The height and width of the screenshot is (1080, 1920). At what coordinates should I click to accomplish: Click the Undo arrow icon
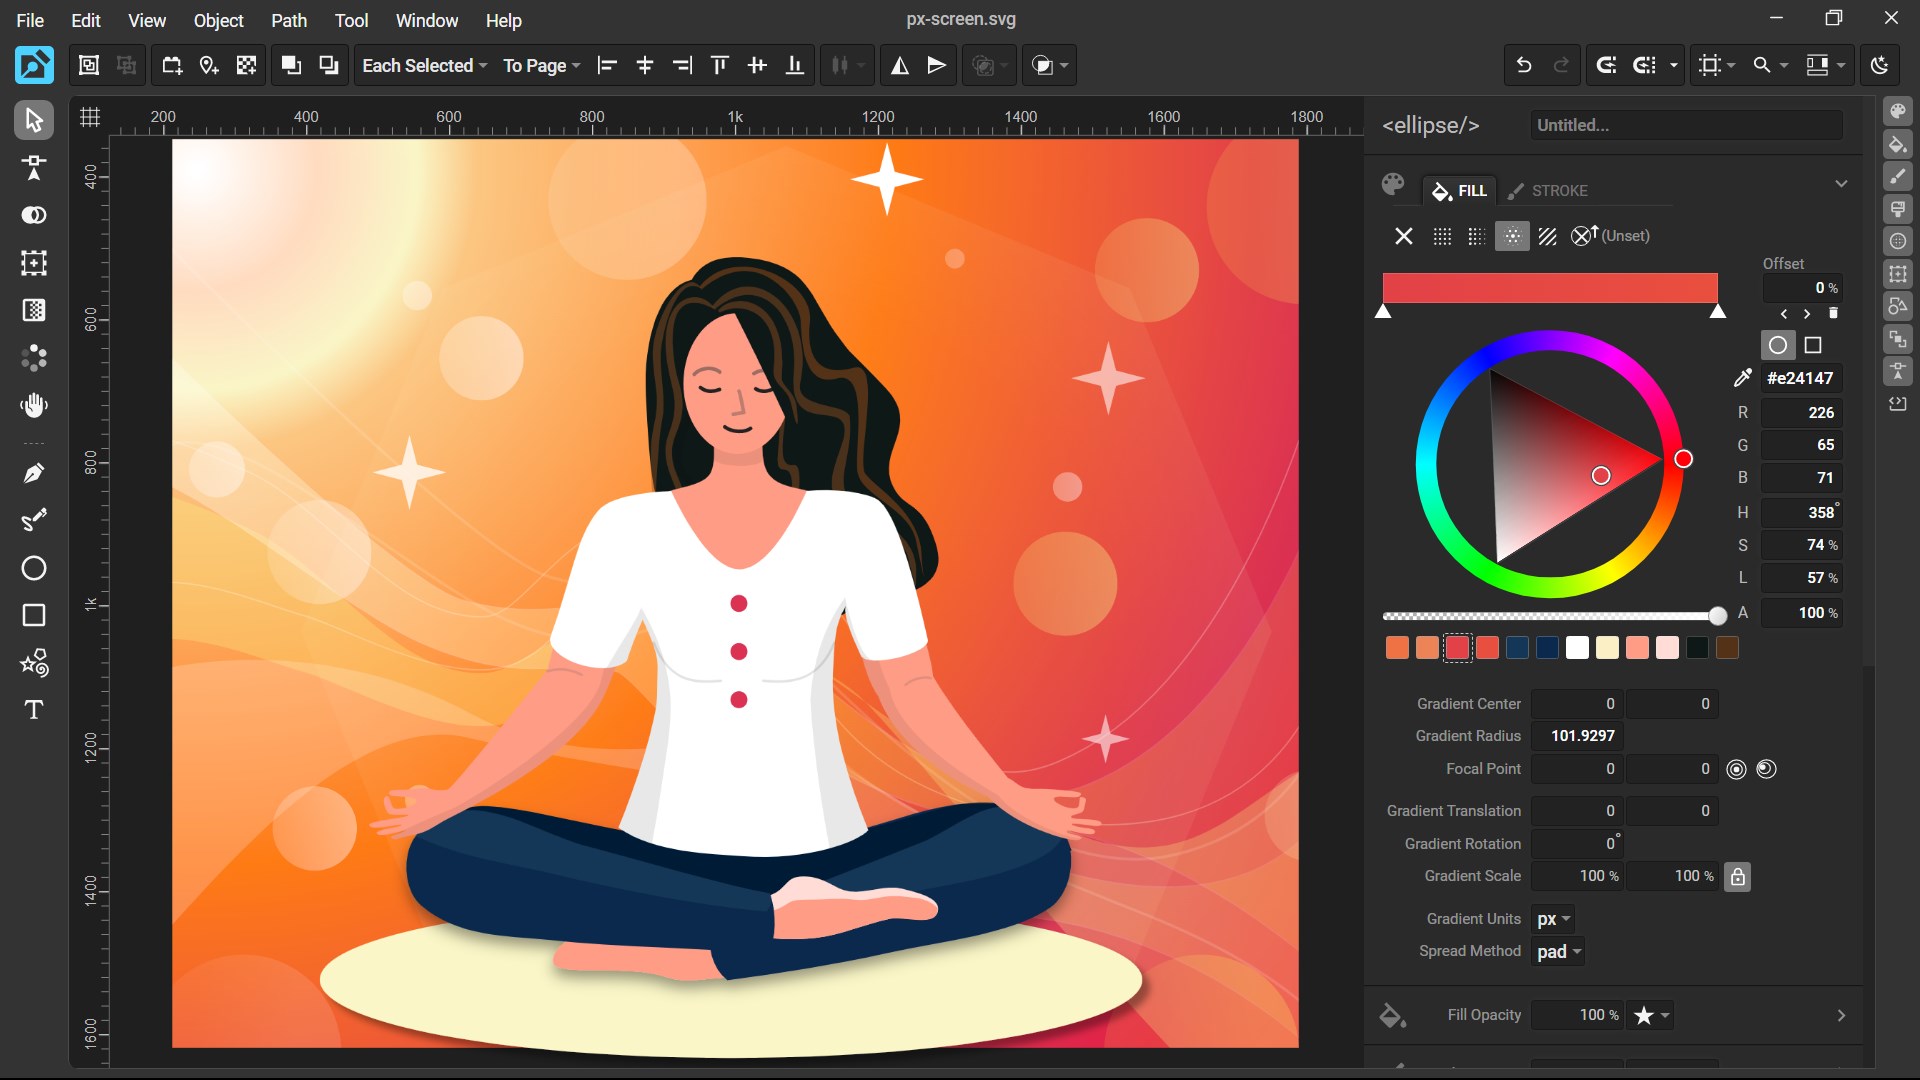(1523, 65)
